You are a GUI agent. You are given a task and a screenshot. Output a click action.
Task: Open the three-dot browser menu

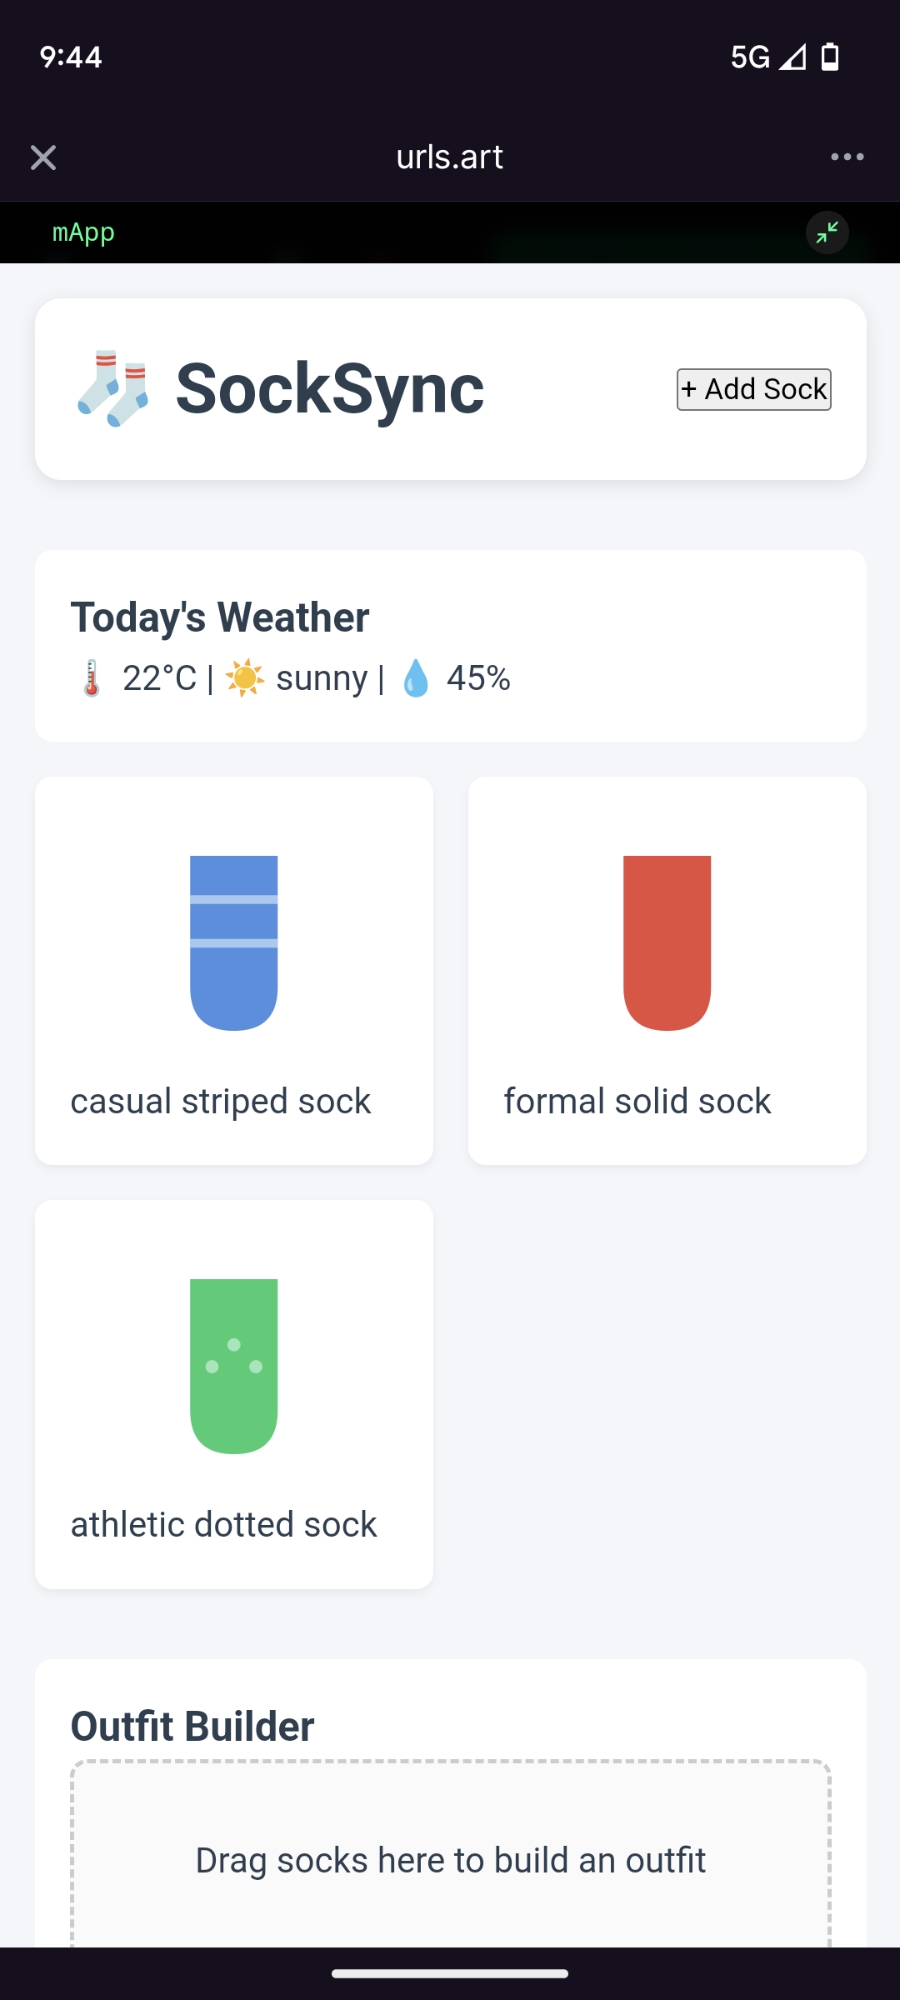tap(847, 157)
